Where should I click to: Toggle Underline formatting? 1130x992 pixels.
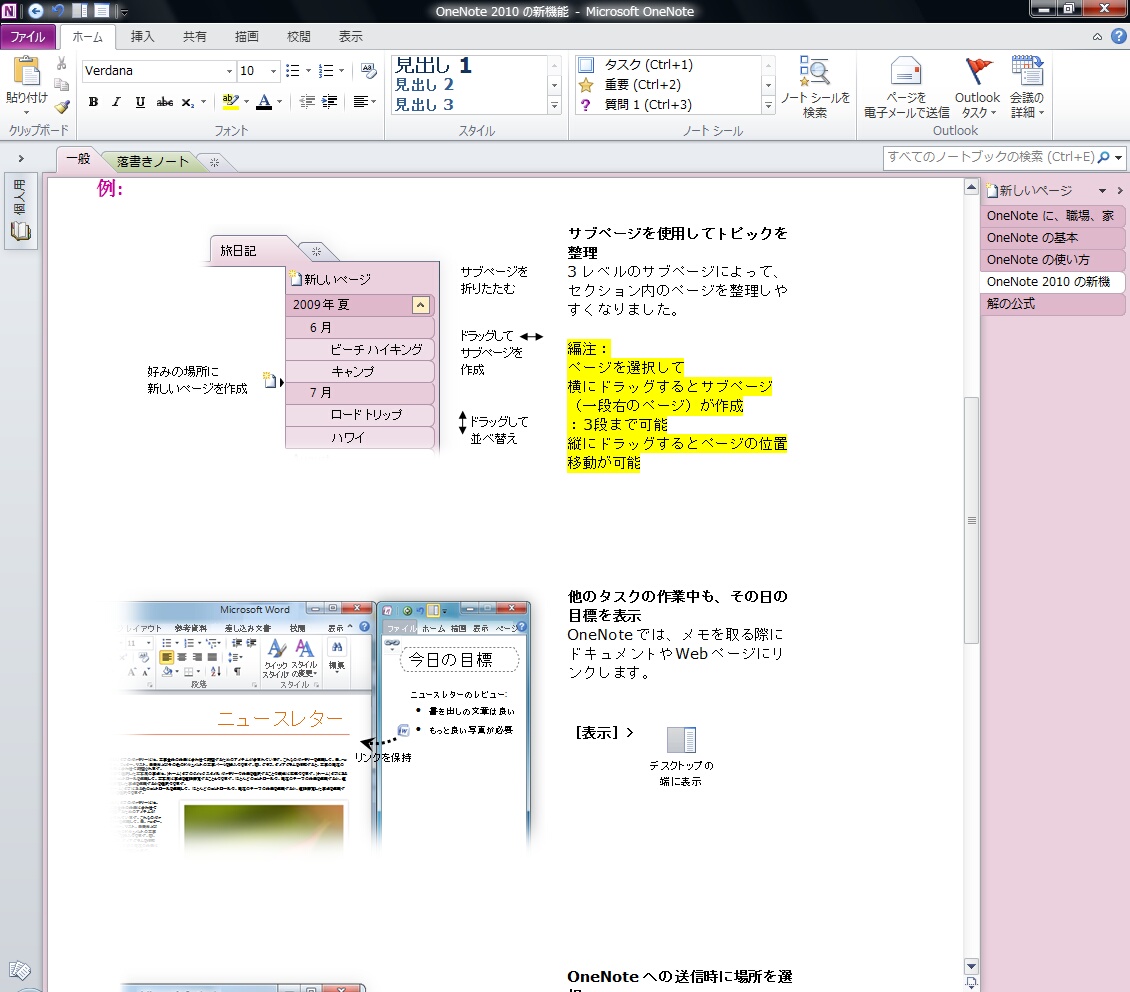coord(140,102)
